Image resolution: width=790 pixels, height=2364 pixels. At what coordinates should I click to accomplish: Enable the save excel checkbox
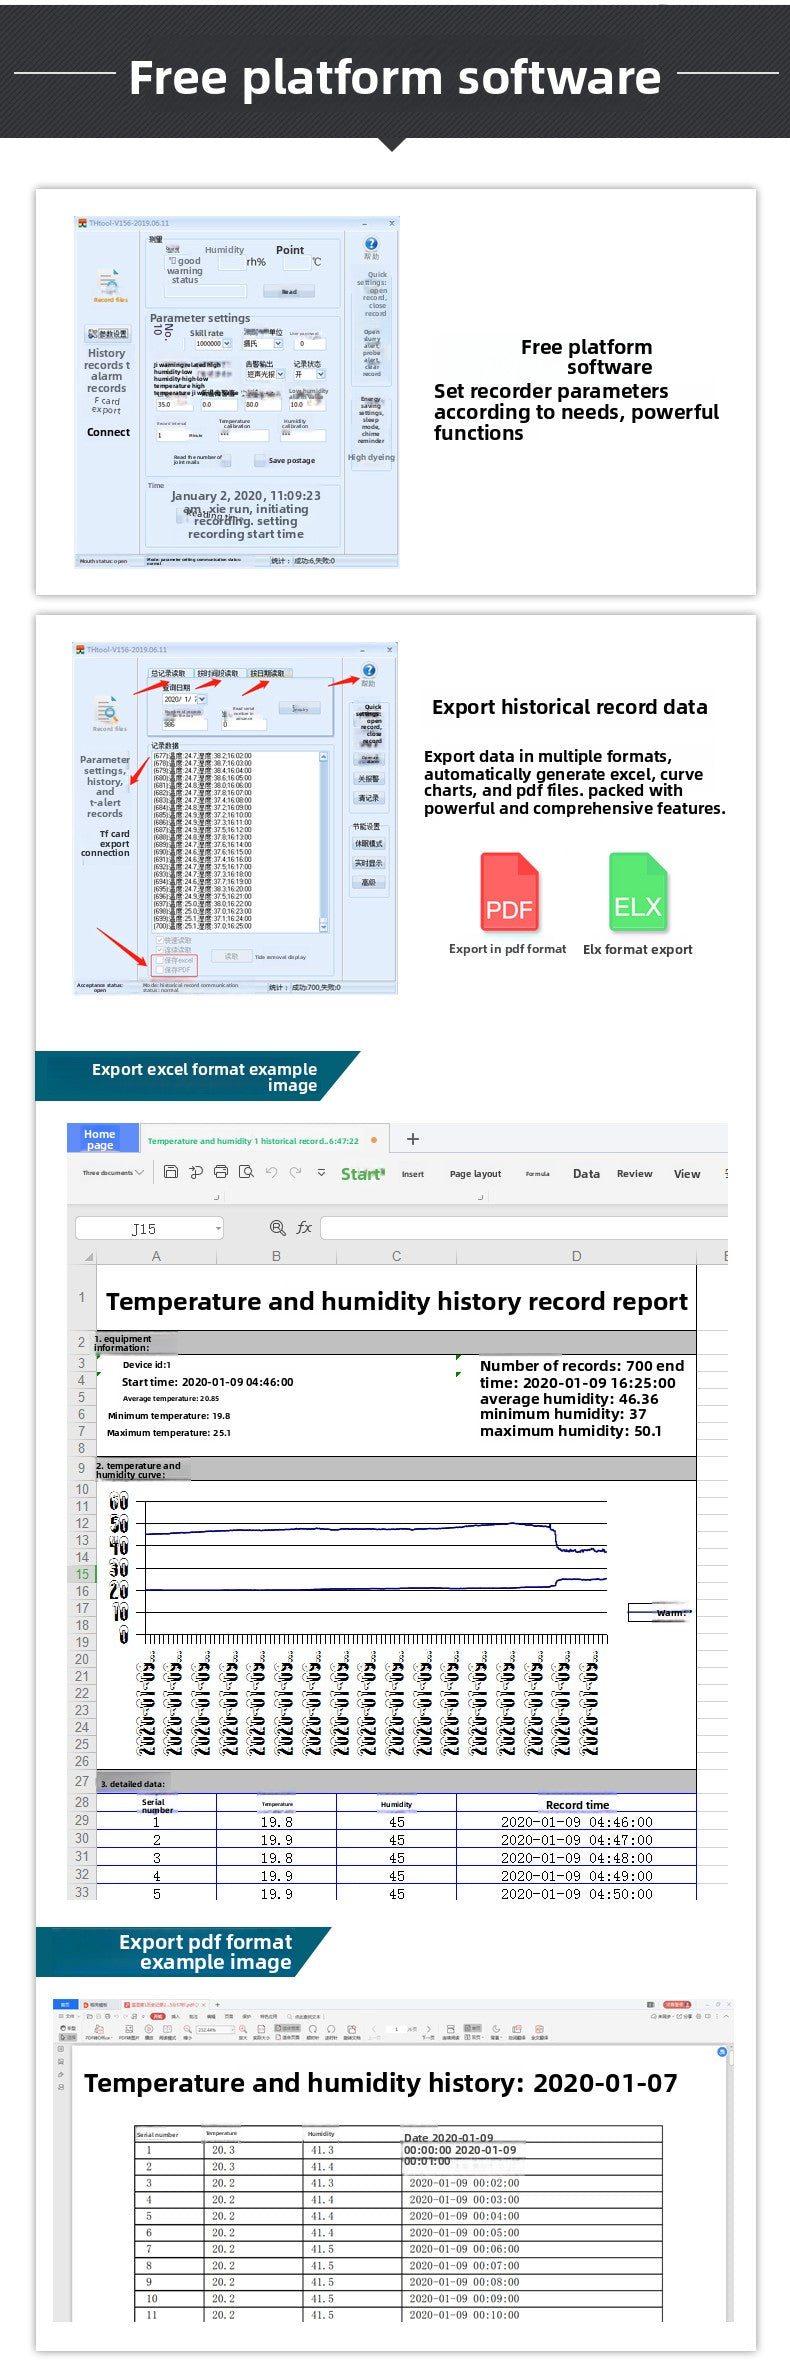point(158,960)
